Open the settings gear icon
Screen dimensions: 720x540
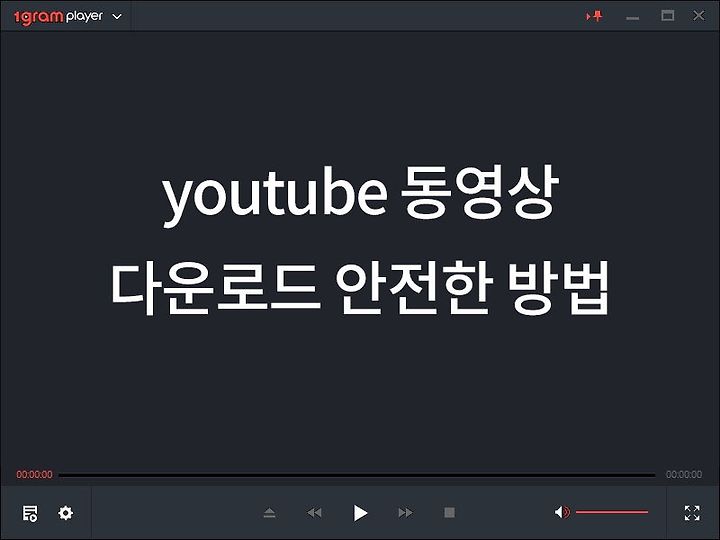point(66,512)
